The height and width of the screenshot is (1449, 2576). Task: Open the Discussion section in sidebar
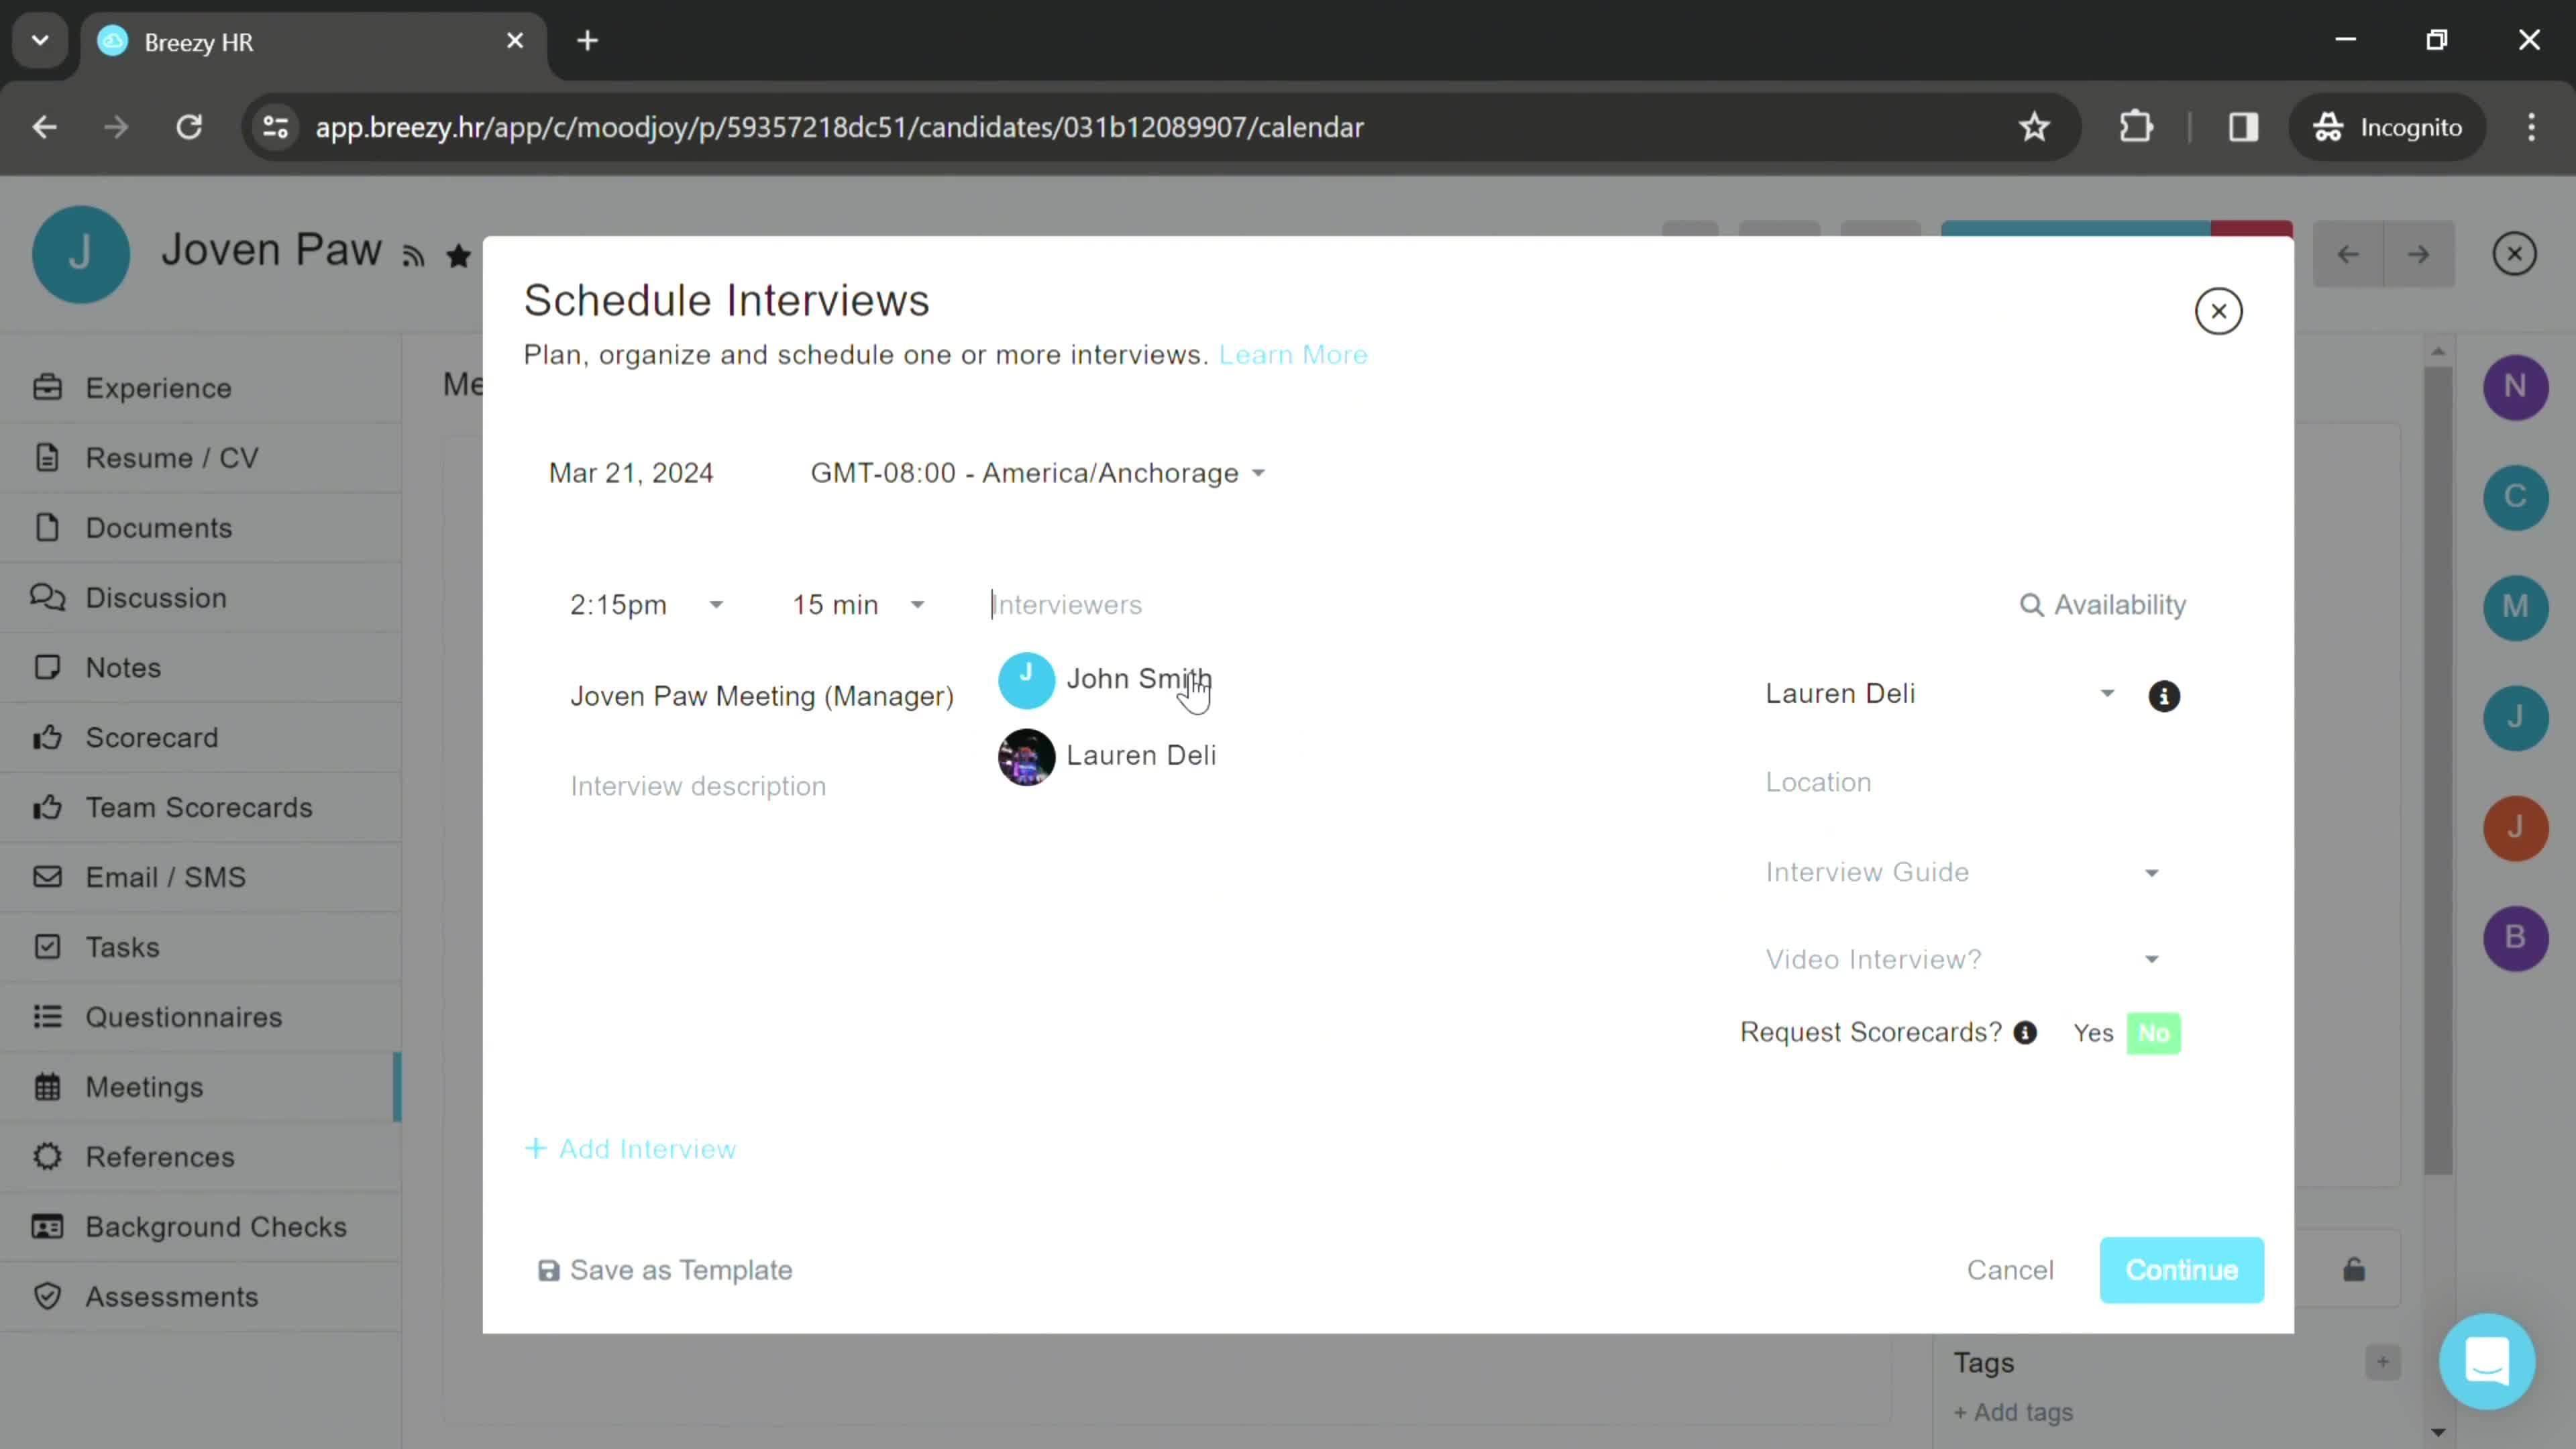(x=156, y=598)
